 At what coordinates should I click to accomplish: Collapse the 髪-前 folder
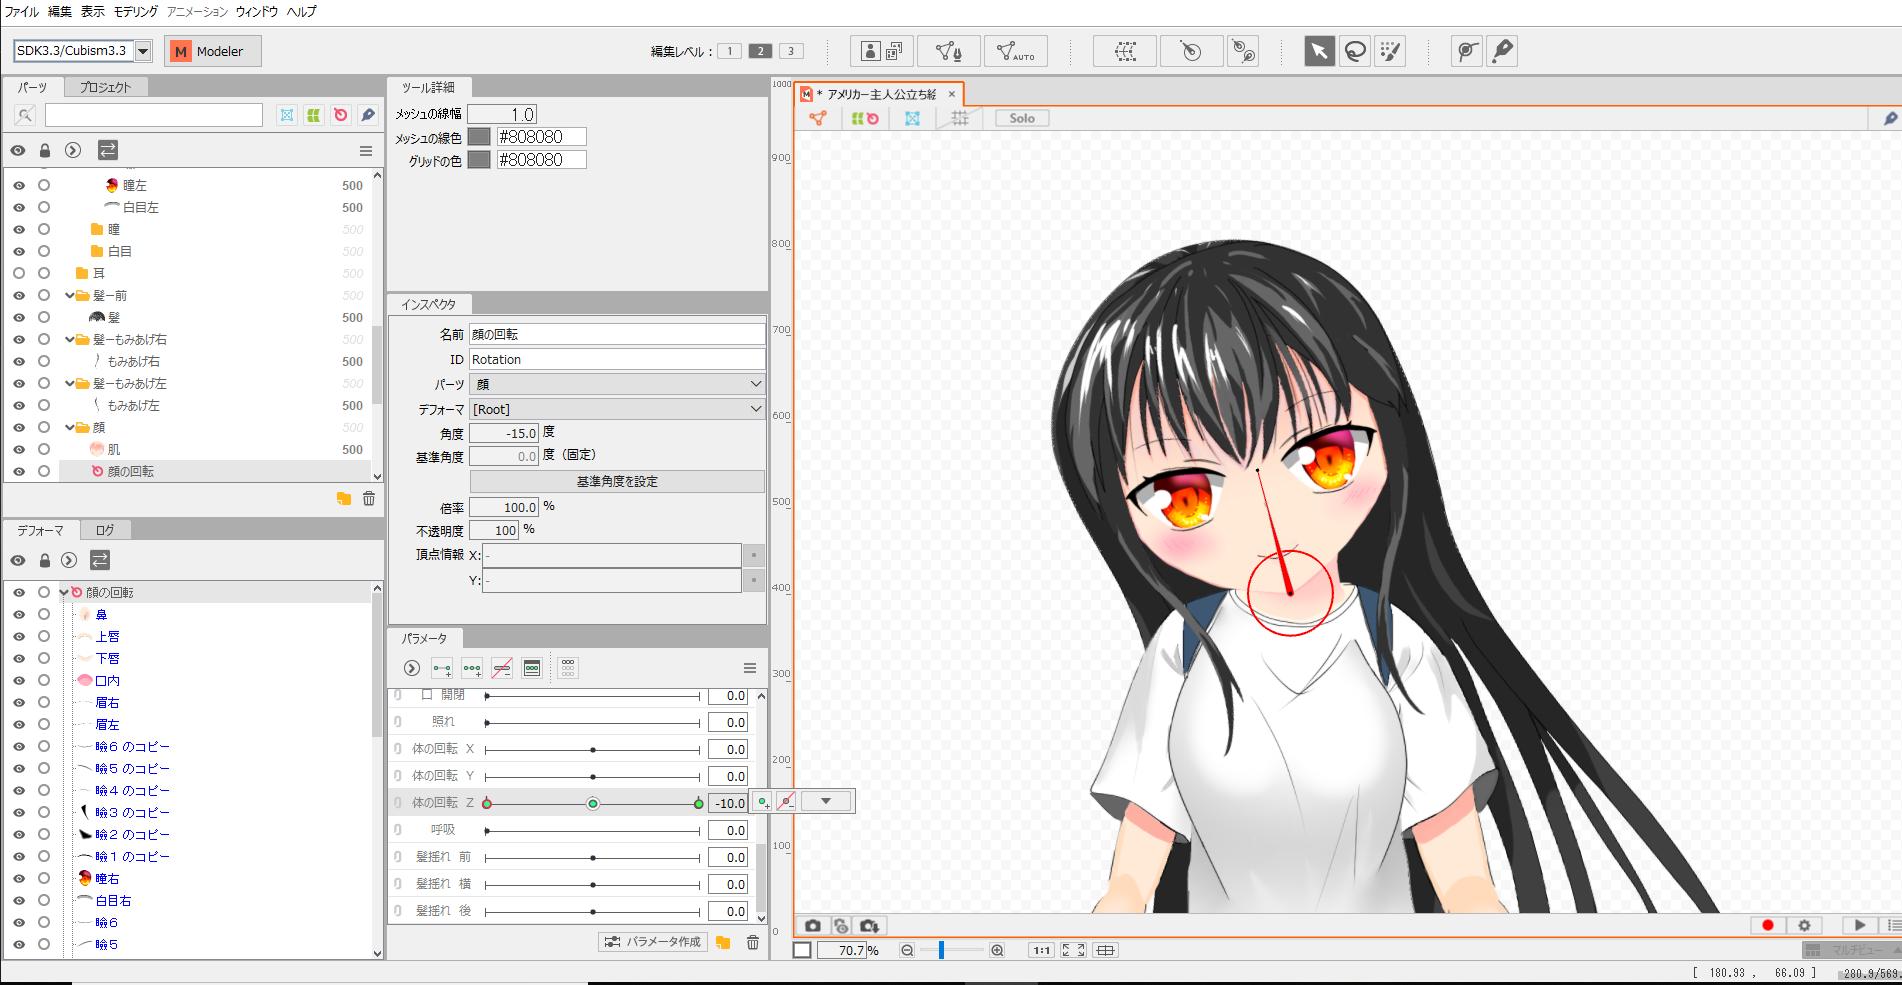tap(70, 295)
